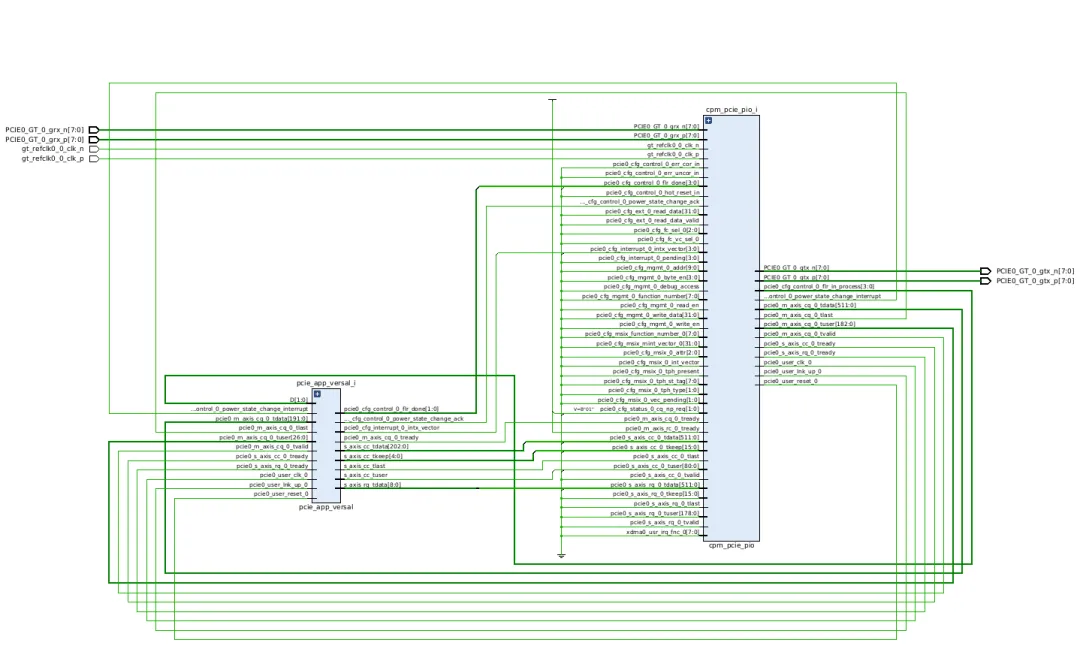This screenshot has height=658, width=1080.
Task: Click the D[1:0] input pin on pcie_app_versal
Action: pos(299,399)
